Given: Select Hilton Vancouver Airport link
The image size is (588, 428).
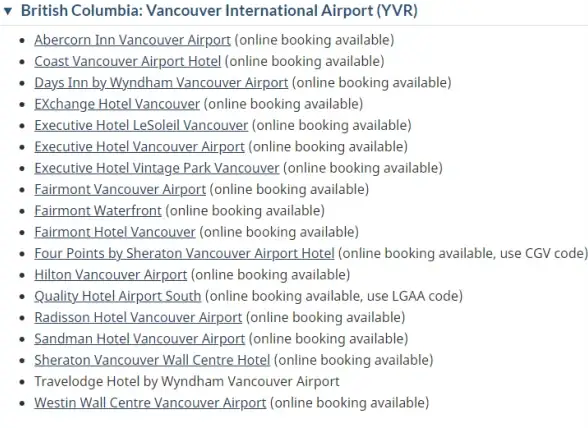Looking at the screenshot, I should click(x=111, y=275).
